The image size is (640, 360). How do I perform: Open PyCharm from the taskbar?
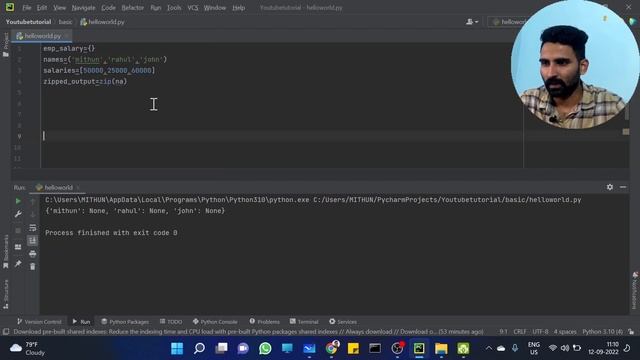pyautogui.click(x=419, y=349)
